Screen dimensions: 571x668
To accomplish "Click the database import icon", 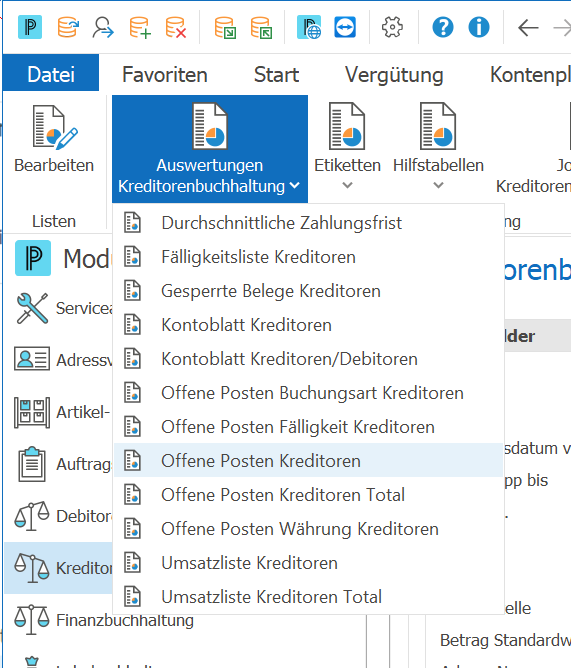I will 225,27.
